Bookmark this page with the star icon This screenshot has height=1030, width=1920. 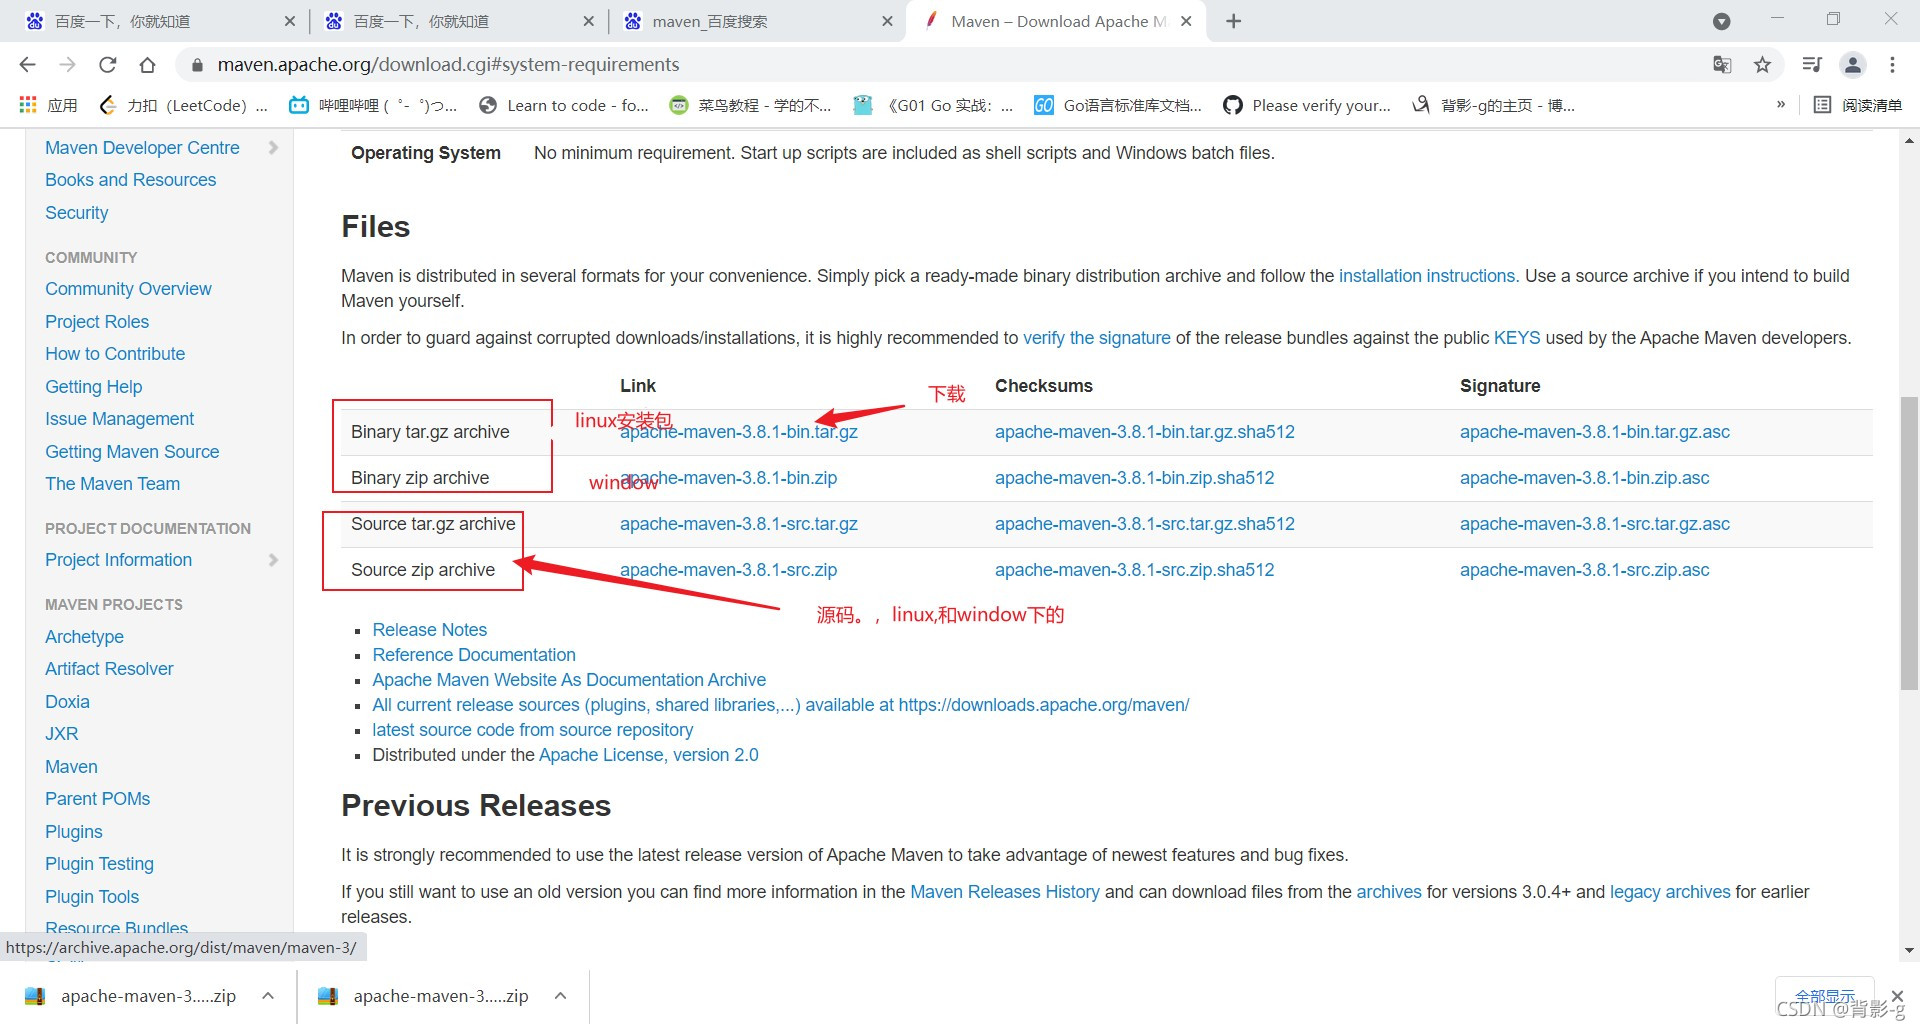point(1762,65)
